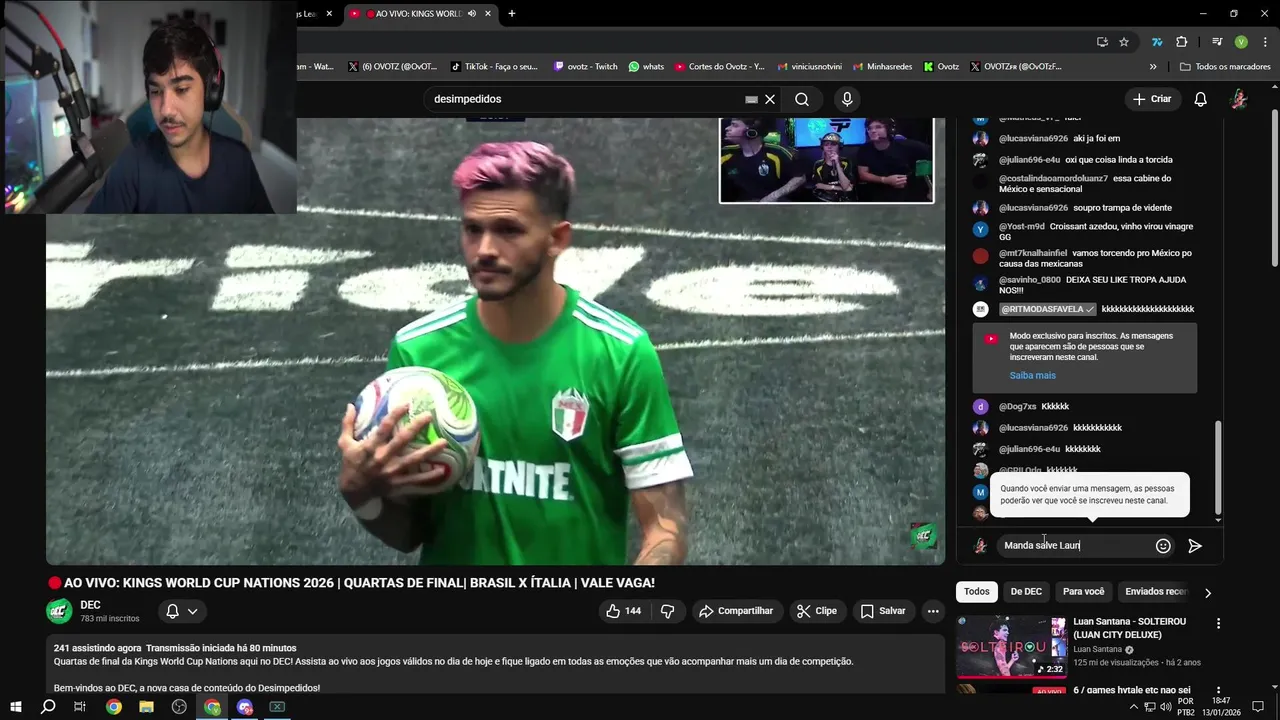Open the emoji picker in chat
The width and height of the screenshot is (1280, 720).
pyautogui.click(x=1163, y=546)
